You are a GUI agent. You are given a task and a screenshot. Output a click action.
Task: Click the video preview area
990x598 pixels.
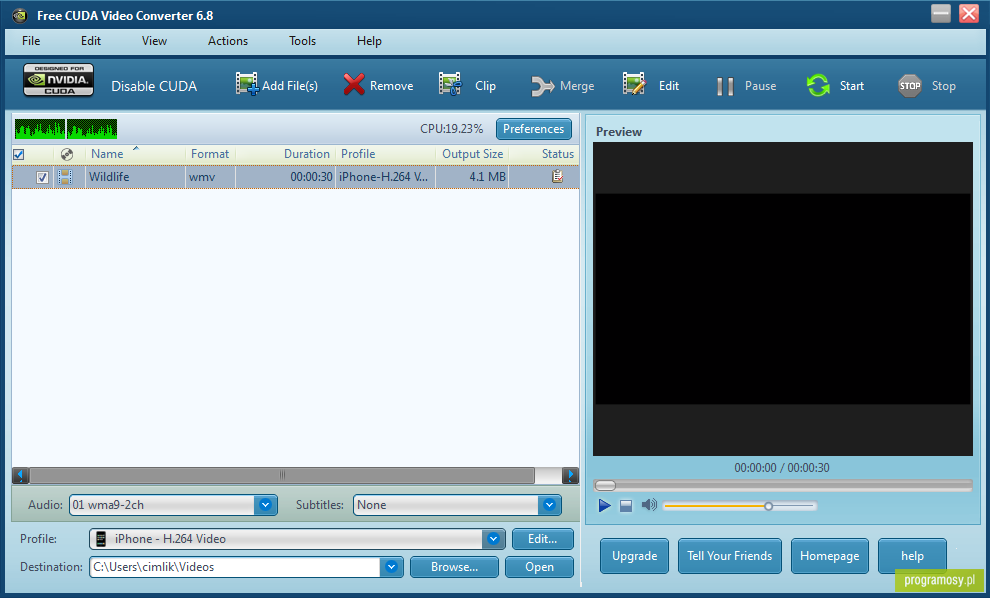click(783, 299)
